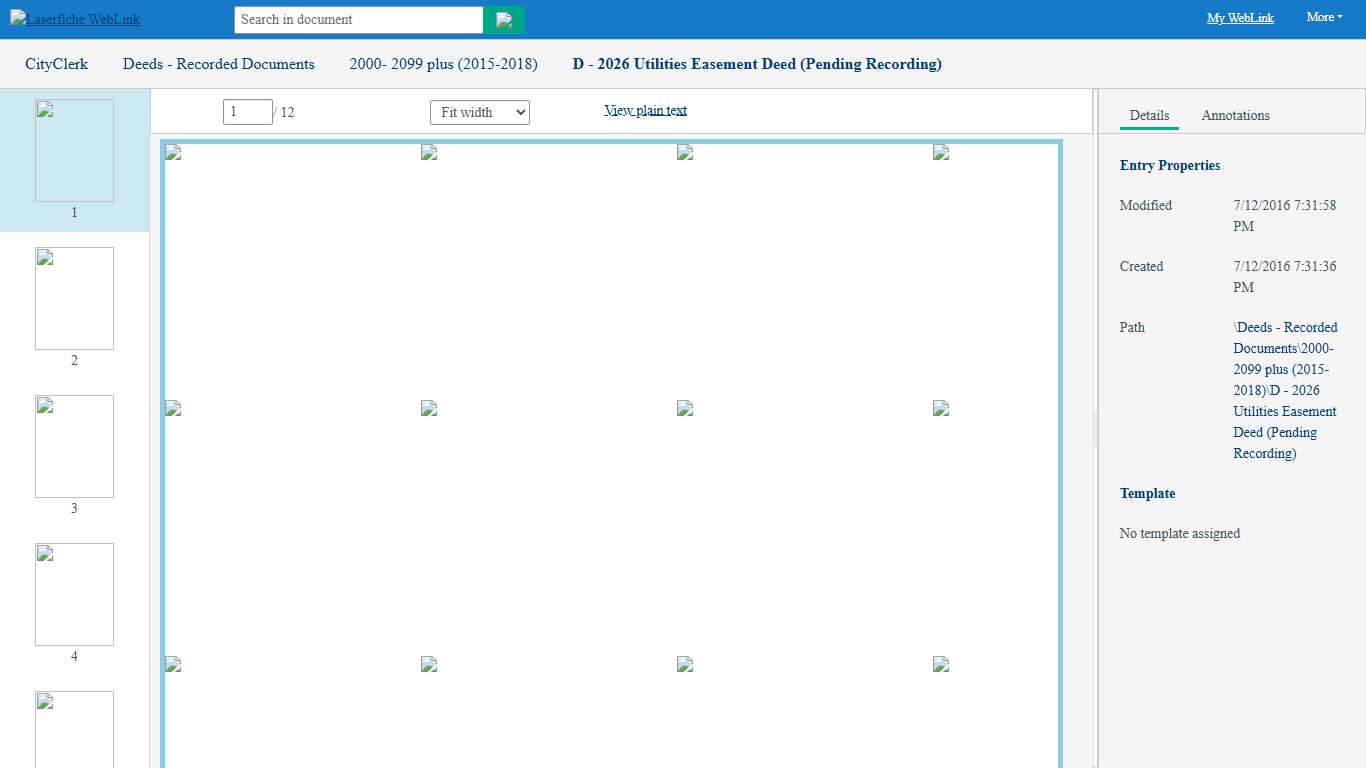Switch to the Details tab
The height and width of the screenshot is (768, 1366).
[x=1149, y=116]
